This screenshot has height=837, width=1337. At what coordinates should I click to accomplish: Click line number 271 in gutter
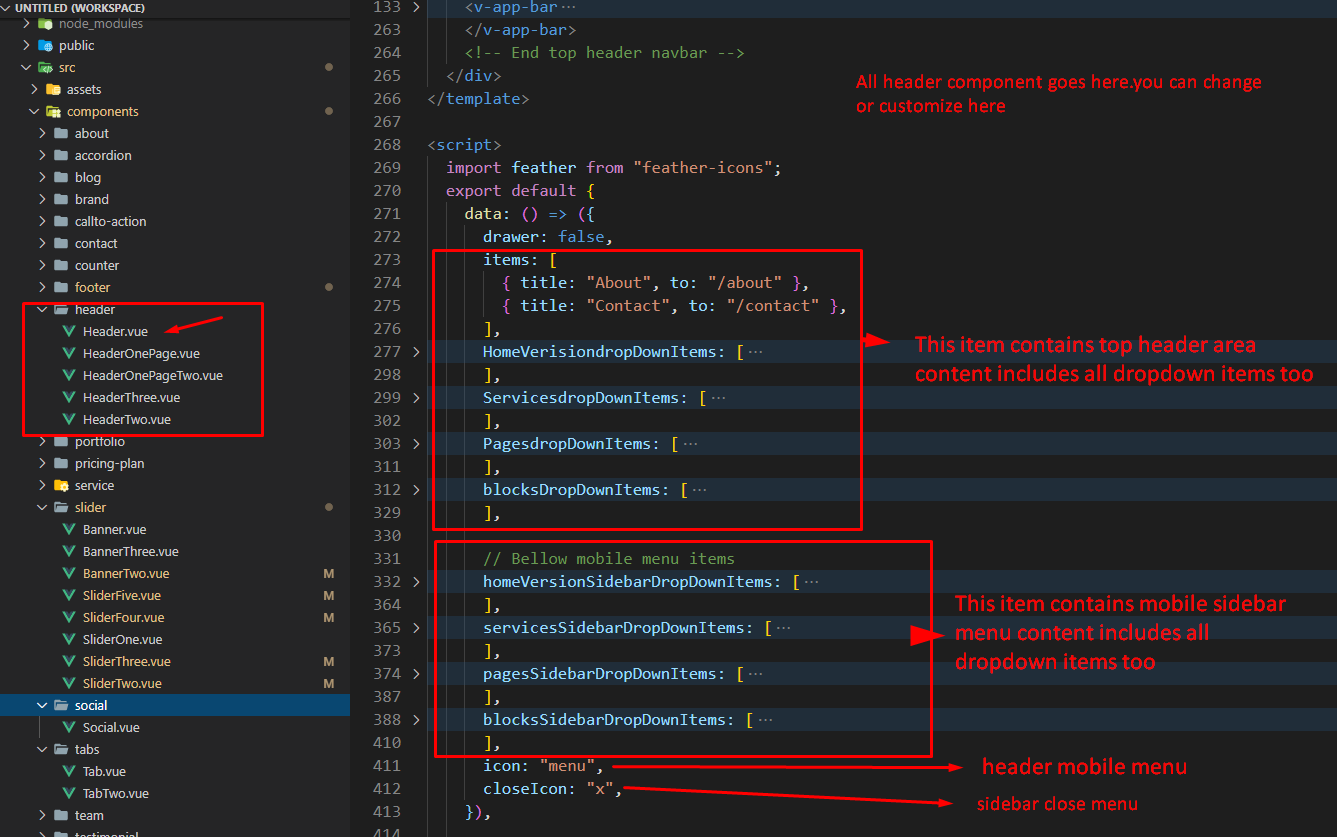click(386, 214)
